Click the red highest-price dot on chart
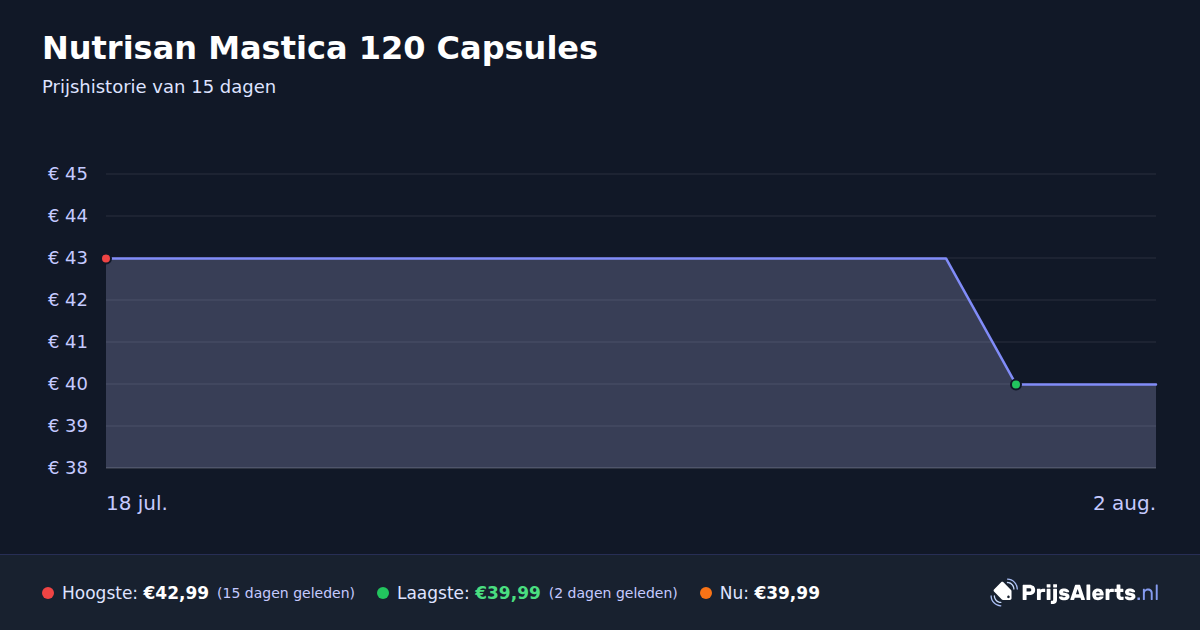 click(x=106, y=258)
